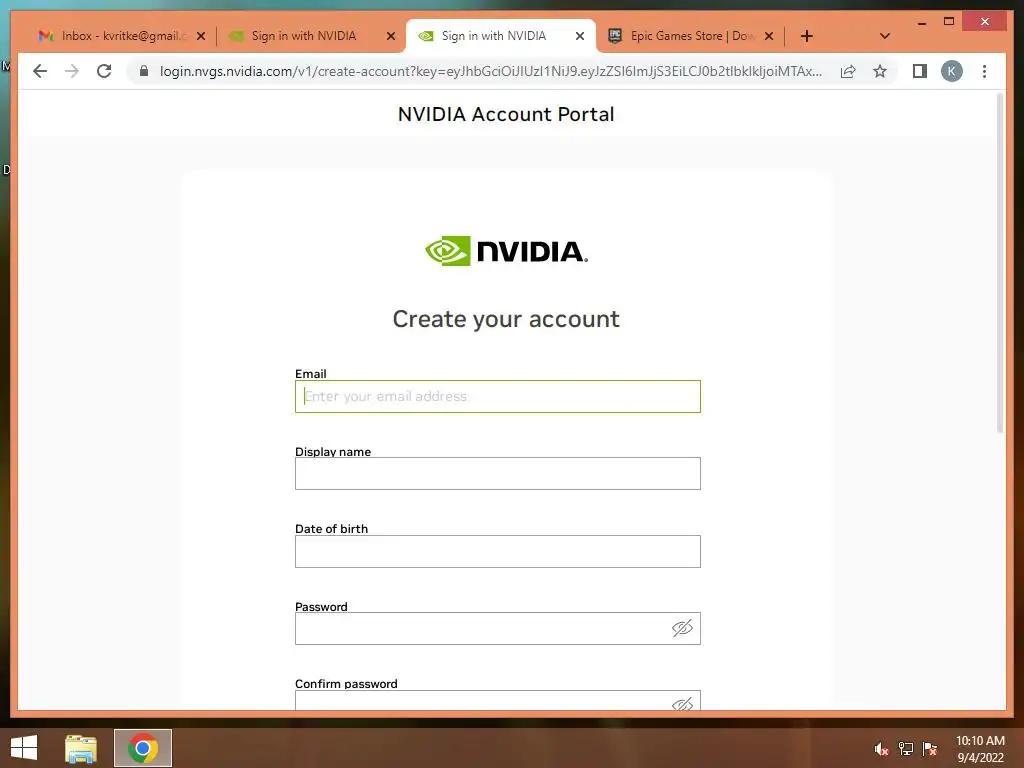Open File Explorer from the taskbar
The height and width of the screenshot is (768, 1024).
tap(80, 748)
